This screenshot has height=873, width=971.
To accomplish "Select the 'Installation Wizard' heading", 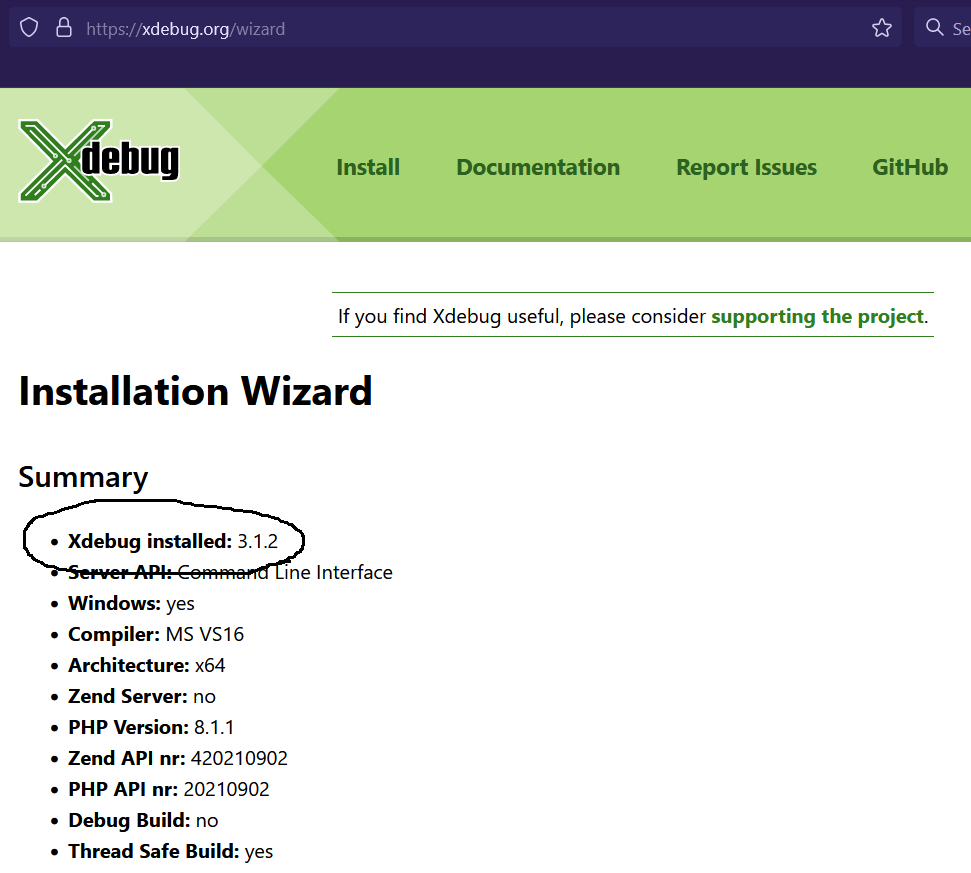I will click(196, 391).
